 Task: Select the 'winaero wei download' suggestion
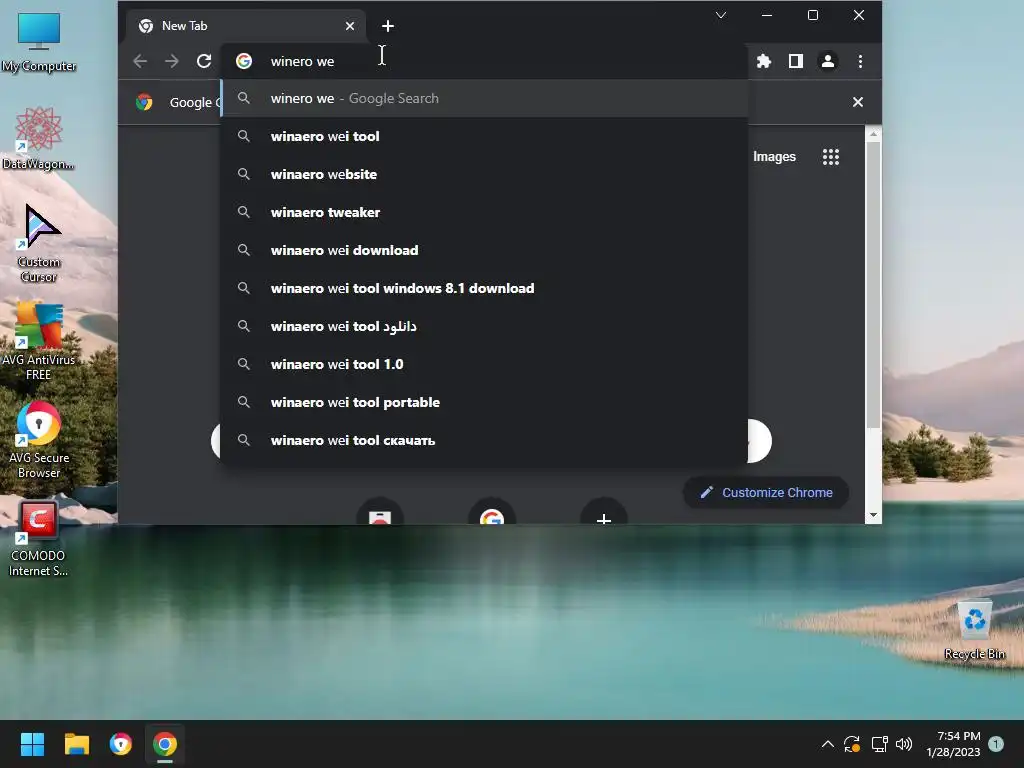484,250
